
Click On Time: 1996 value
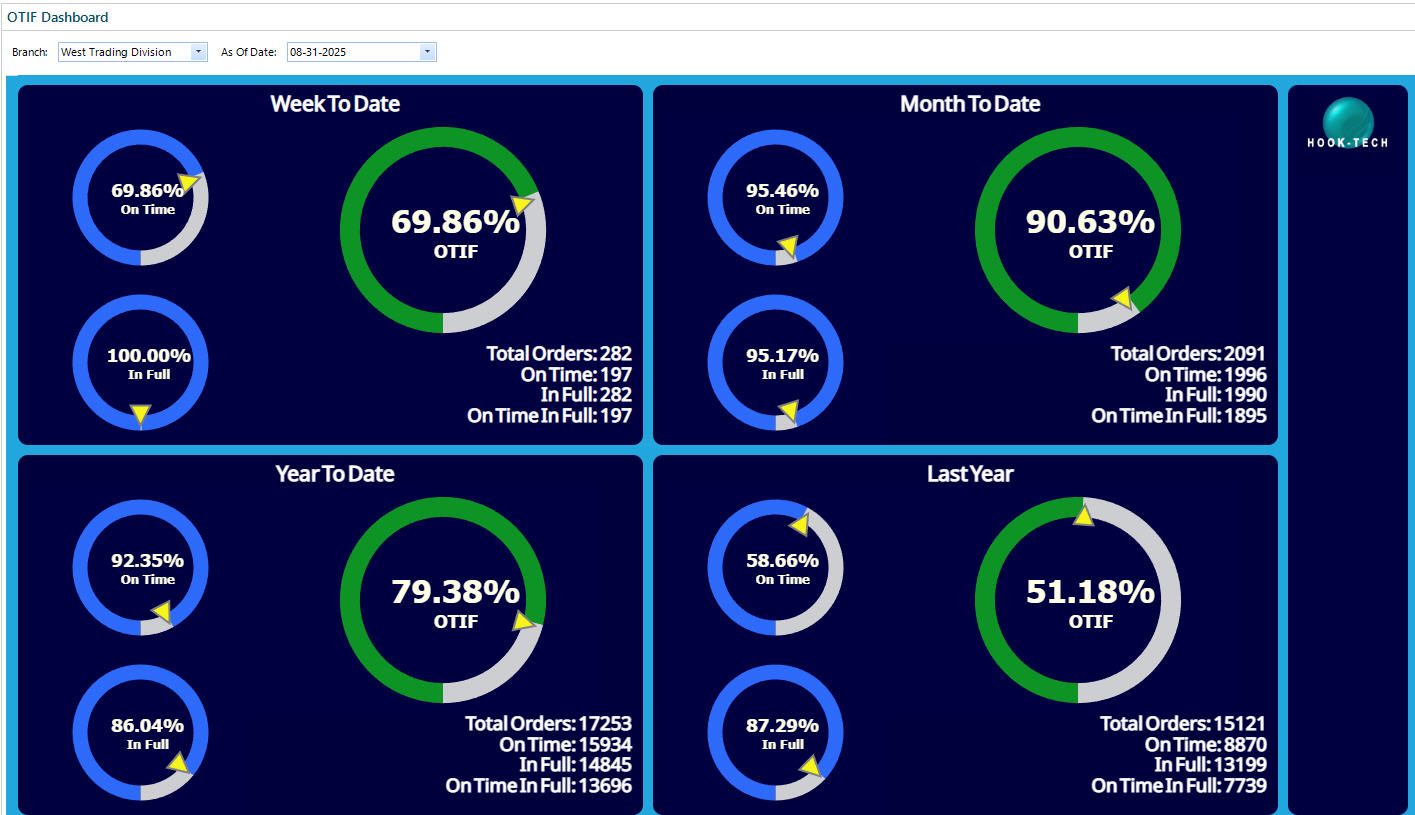[1206, 374]
